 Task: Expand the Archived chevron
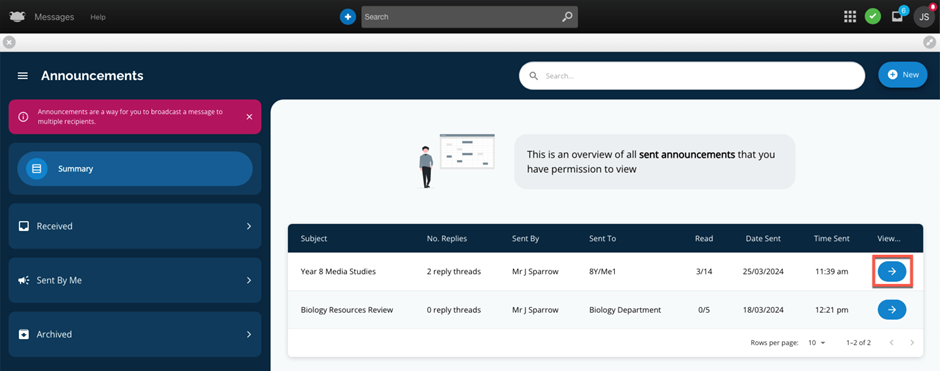249,334
